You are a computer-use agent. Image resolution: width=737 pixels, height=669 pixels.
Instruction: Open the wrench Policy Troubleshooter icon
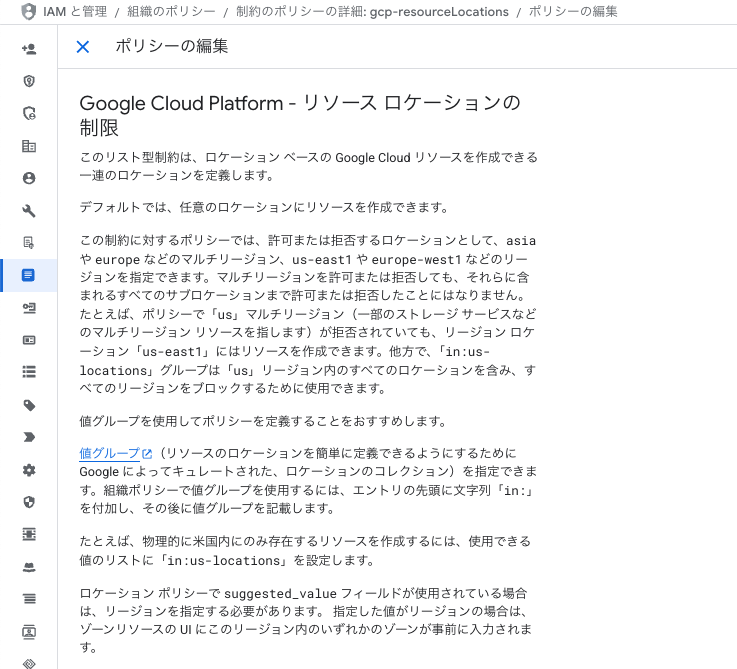28,210
